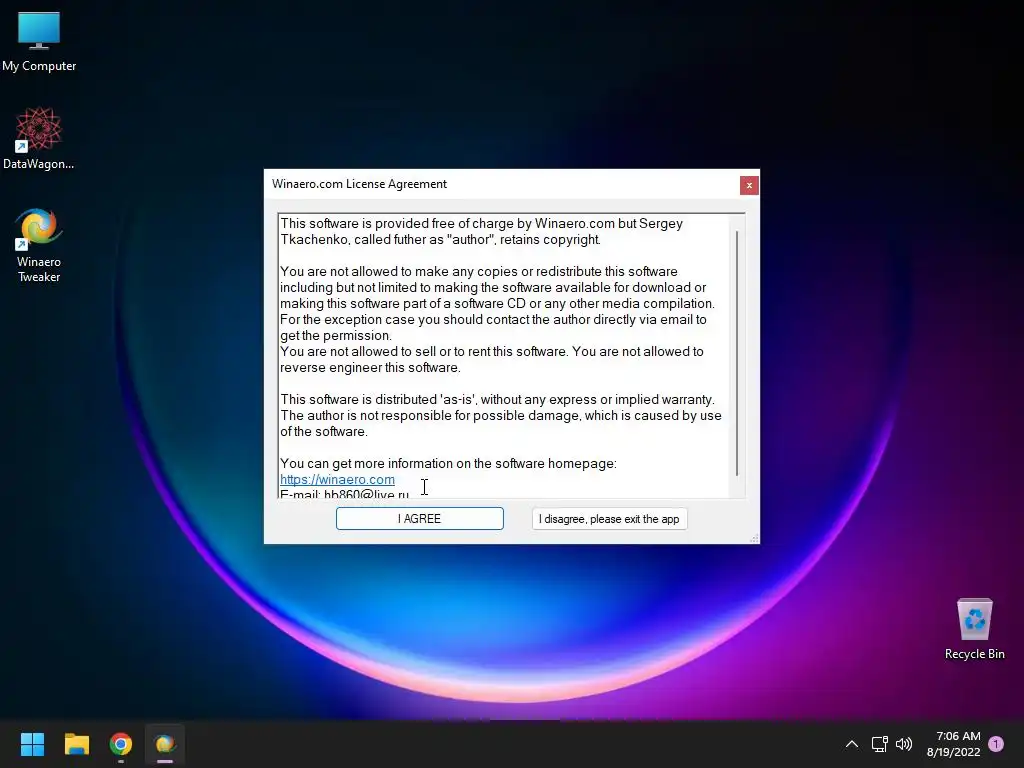Click the dialog resize grip corner

coord(754,538)
